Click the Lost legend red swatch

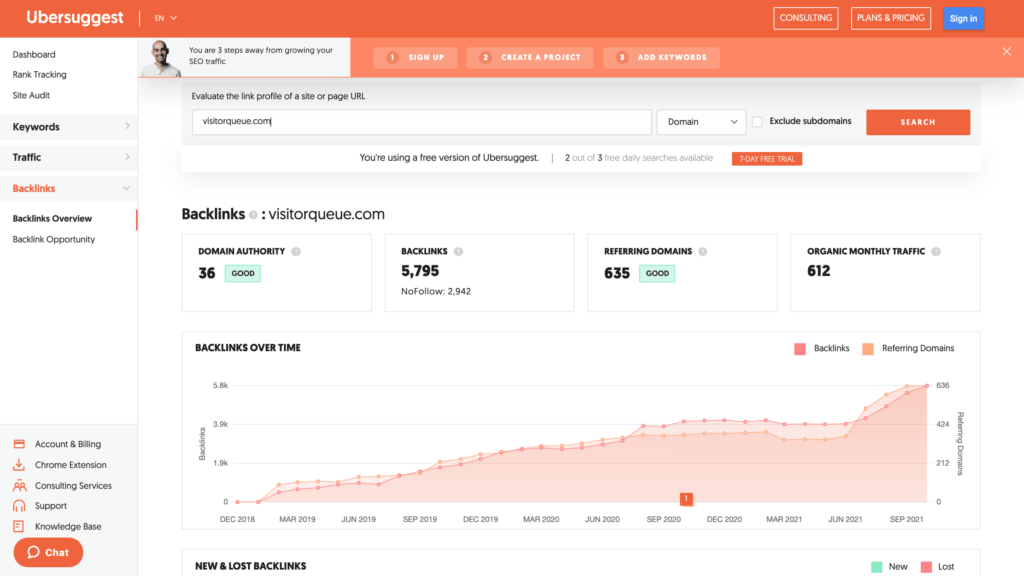927,567
